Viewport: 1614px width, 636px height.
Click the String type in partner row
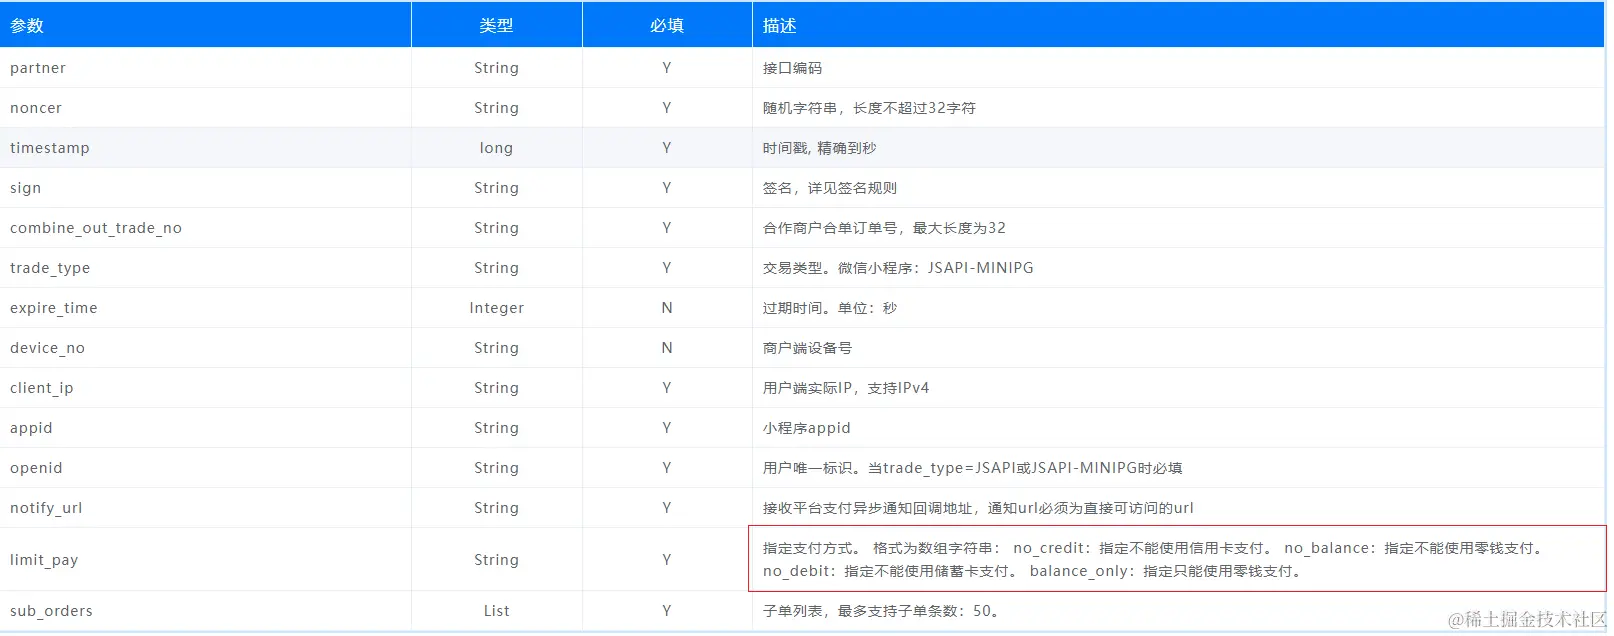click(496, 68)
